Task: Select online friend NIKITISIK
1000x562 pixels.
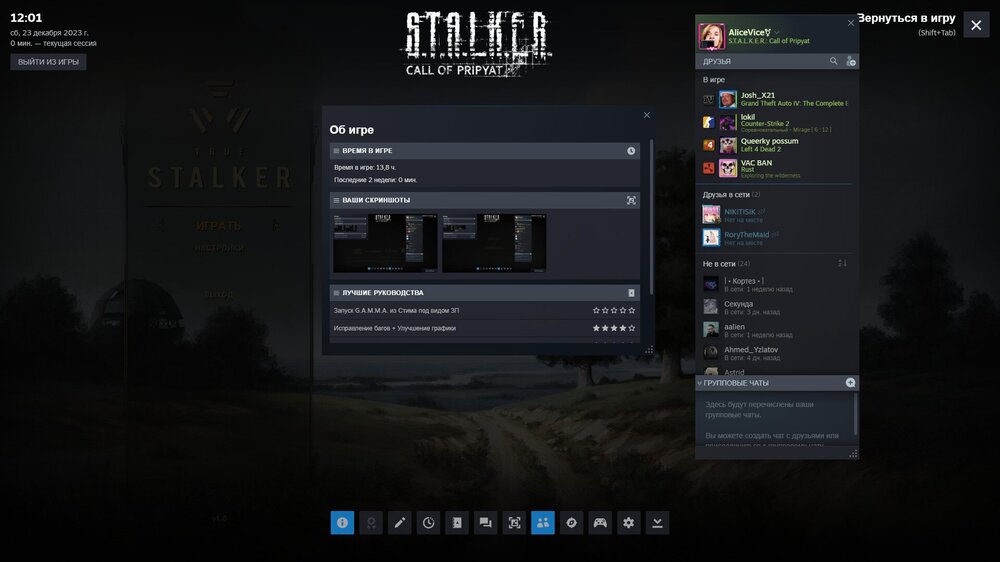Action: point(777,215)
